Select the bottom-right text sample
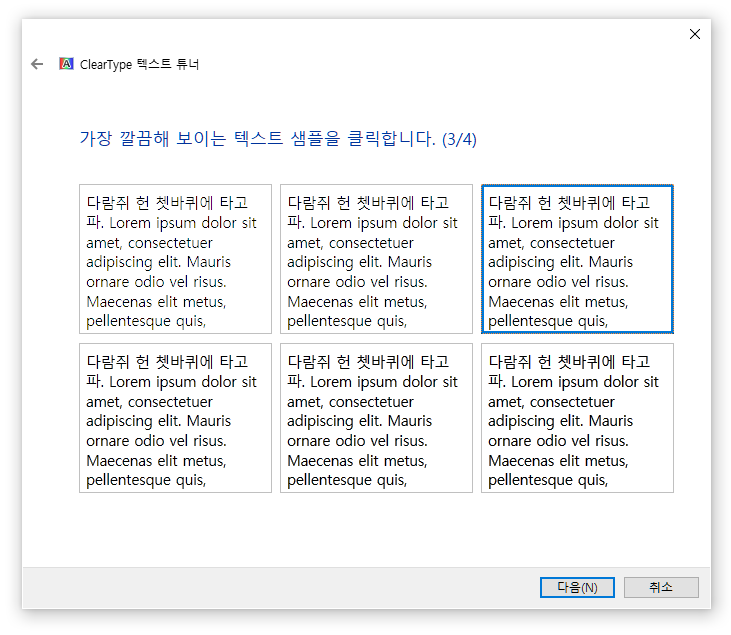 point(577,418)
